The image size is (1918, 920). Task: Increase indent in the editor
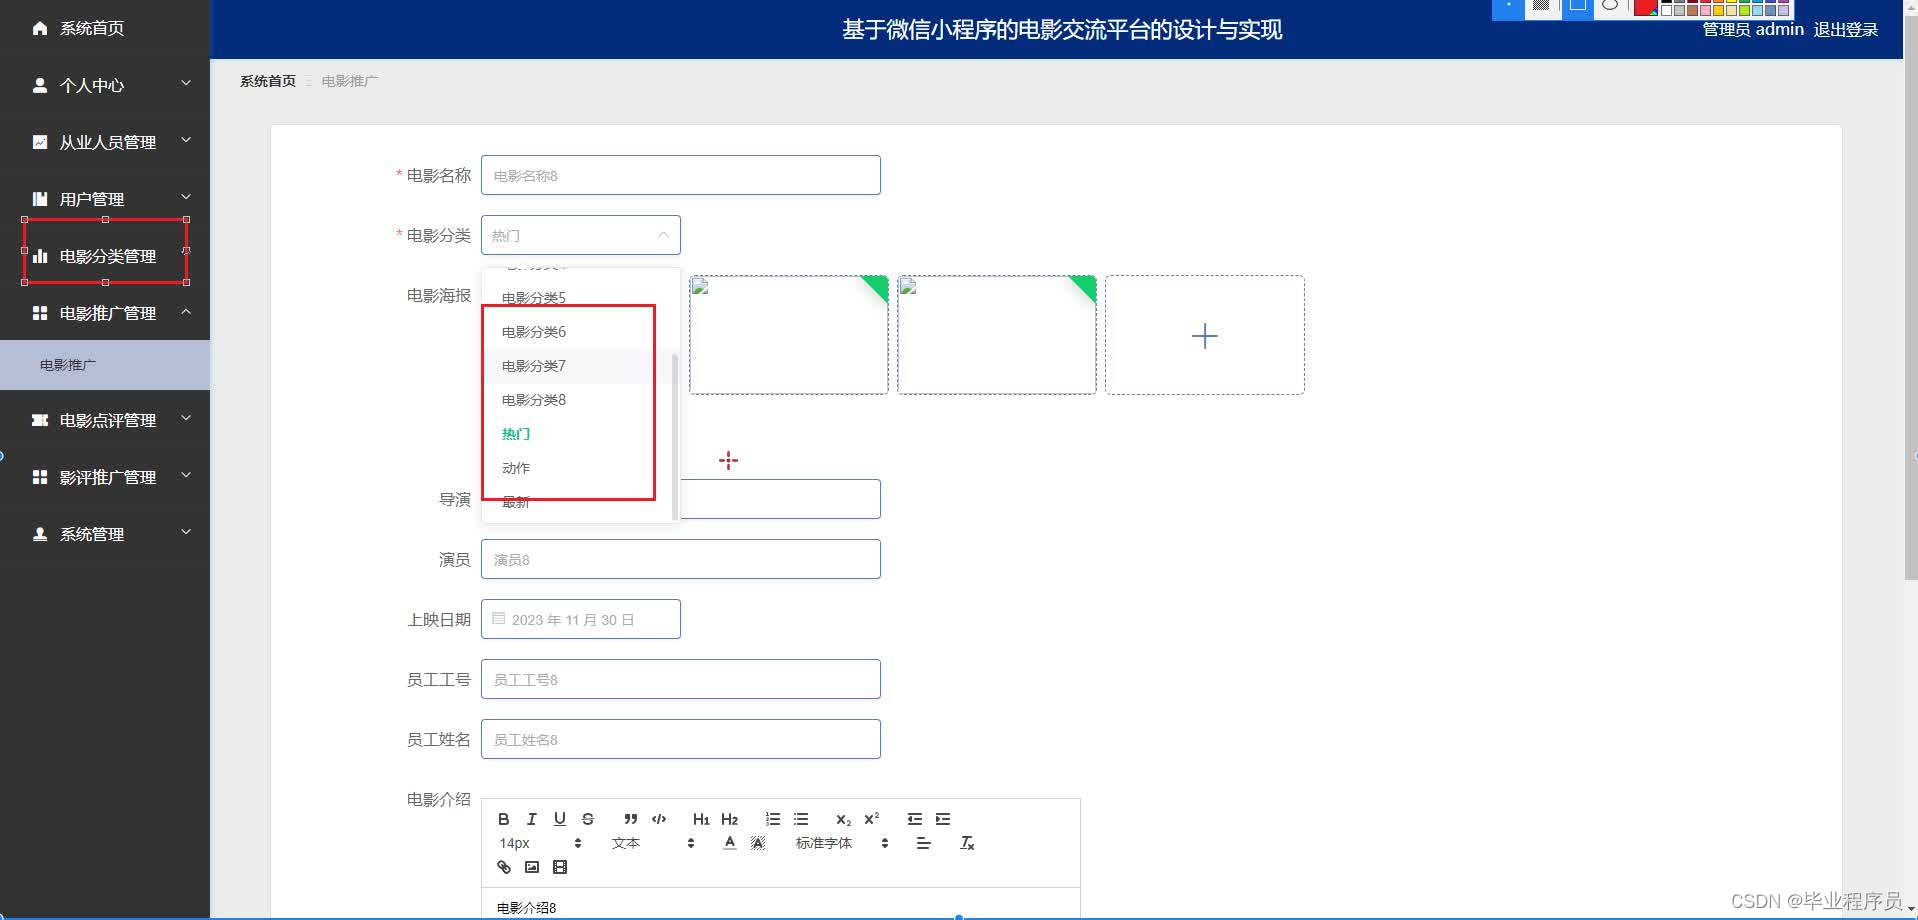coord(943,819)
